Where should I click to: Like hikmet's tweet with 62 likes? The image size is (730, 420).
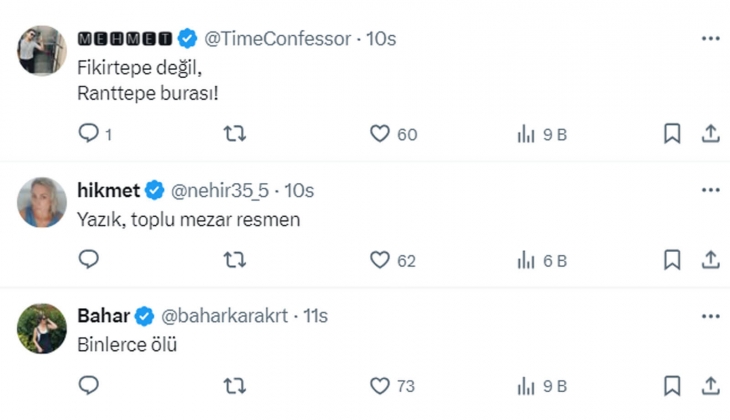tap(380, 260)
